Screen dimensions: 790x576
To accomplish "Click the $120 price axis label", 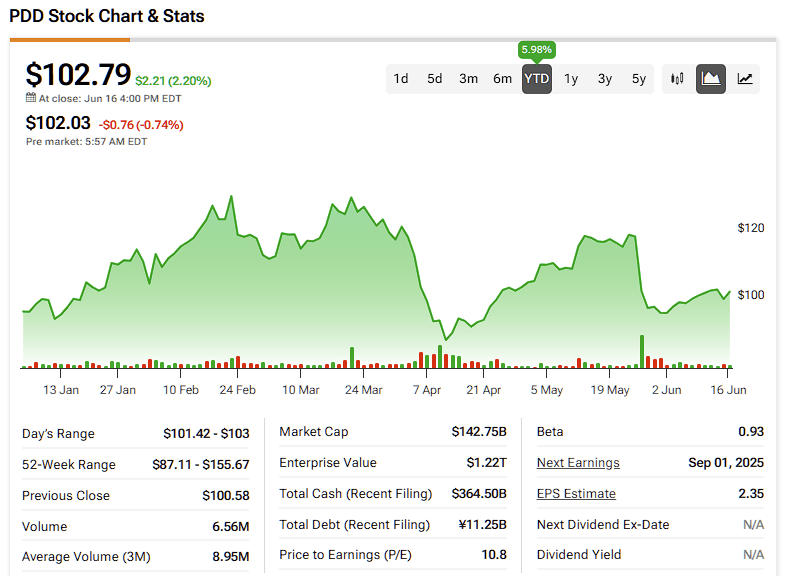I will click(751, 228).
